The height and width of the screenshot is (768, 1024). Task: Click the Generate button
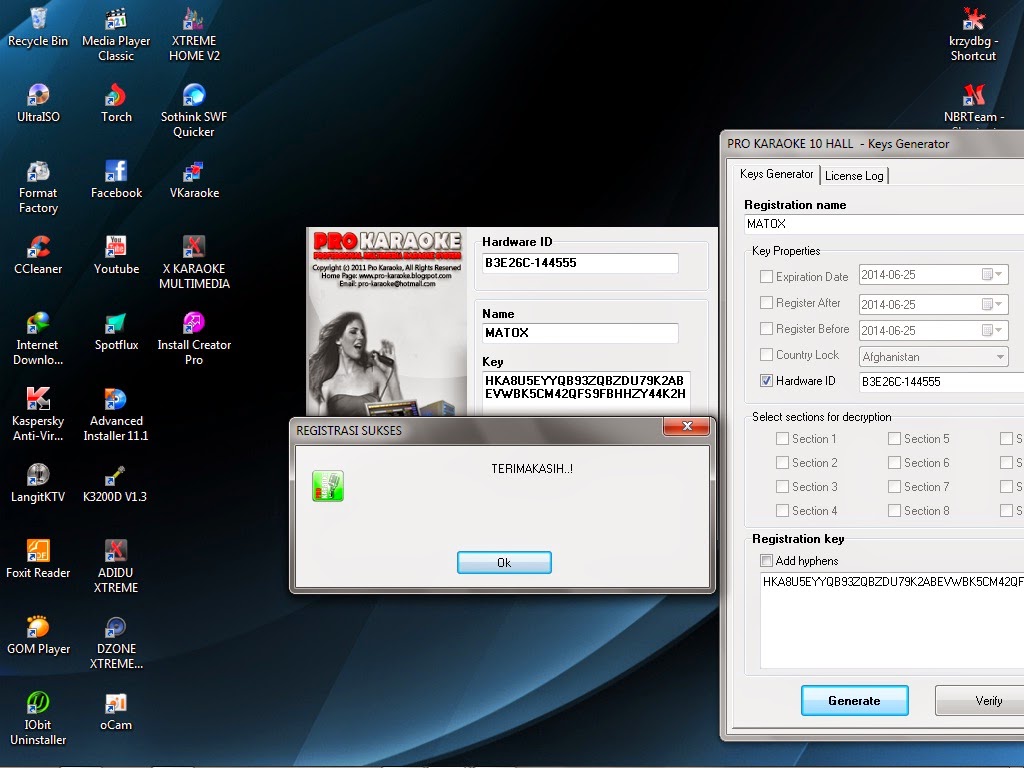click(x=854, y=701)
